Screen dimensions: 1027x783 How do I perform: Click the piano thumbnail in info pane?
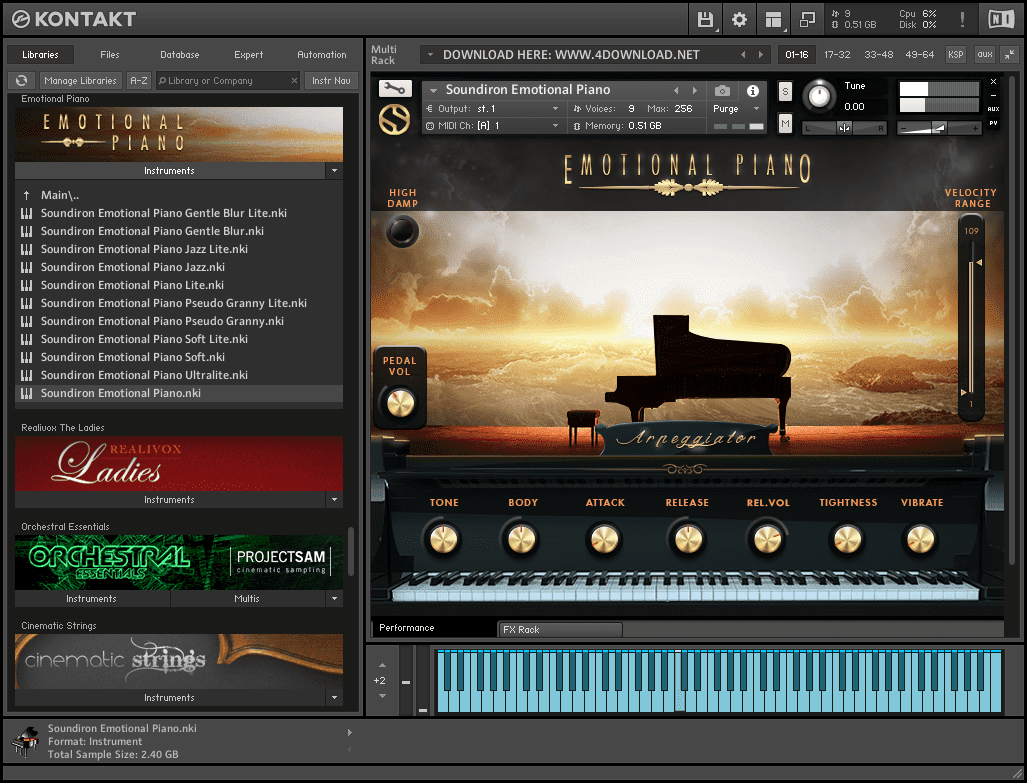25,742
